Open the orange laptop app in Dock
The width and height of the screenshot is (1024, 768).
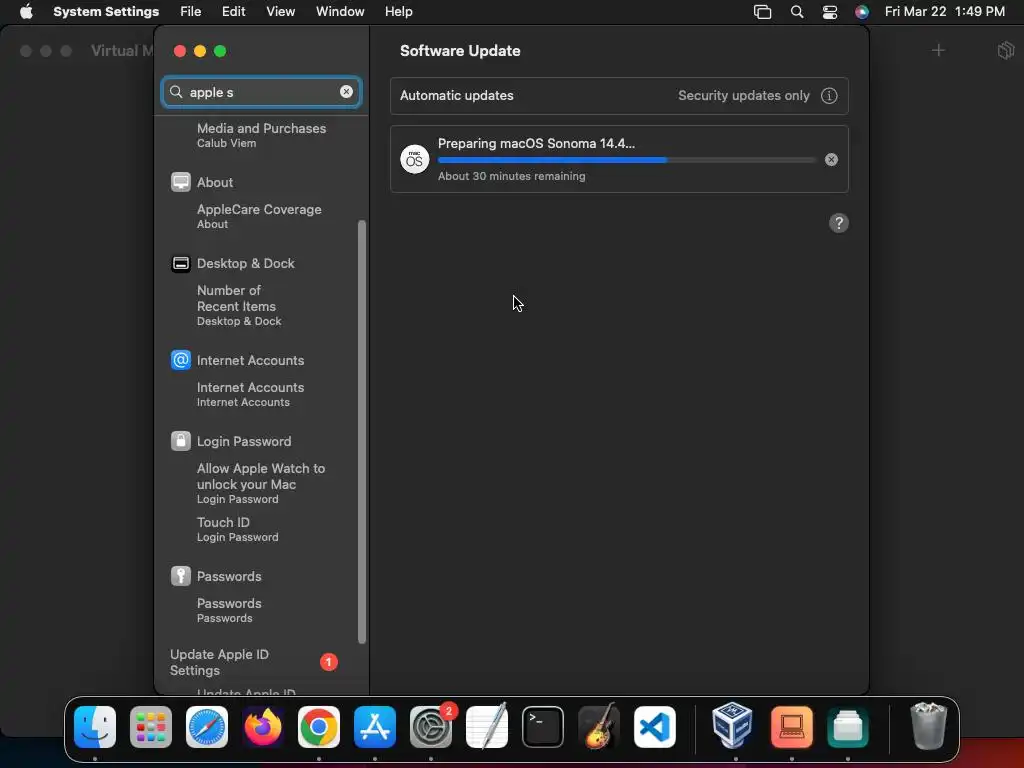click(792, 727)
